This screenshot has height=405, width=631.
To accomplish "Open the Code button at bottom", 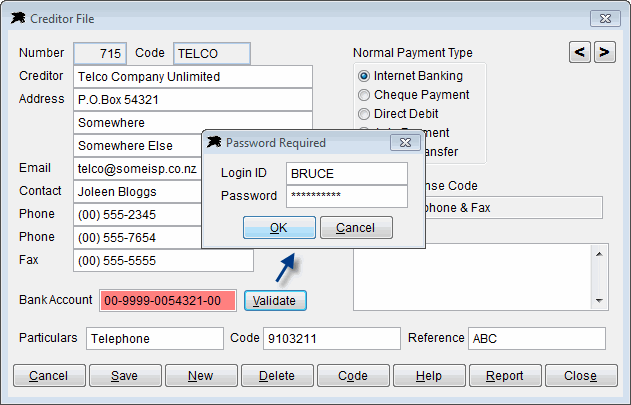I will 353,376.
